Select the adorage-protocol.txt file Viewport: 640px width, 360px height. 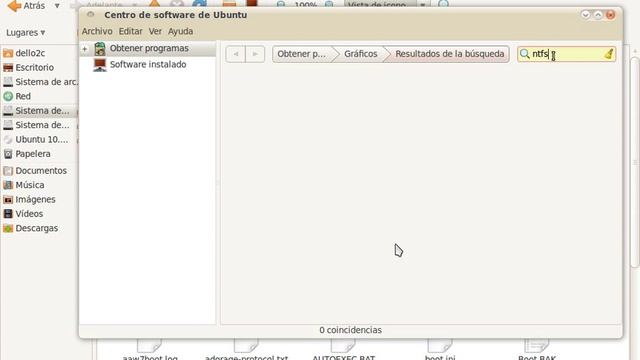point(247,349)
